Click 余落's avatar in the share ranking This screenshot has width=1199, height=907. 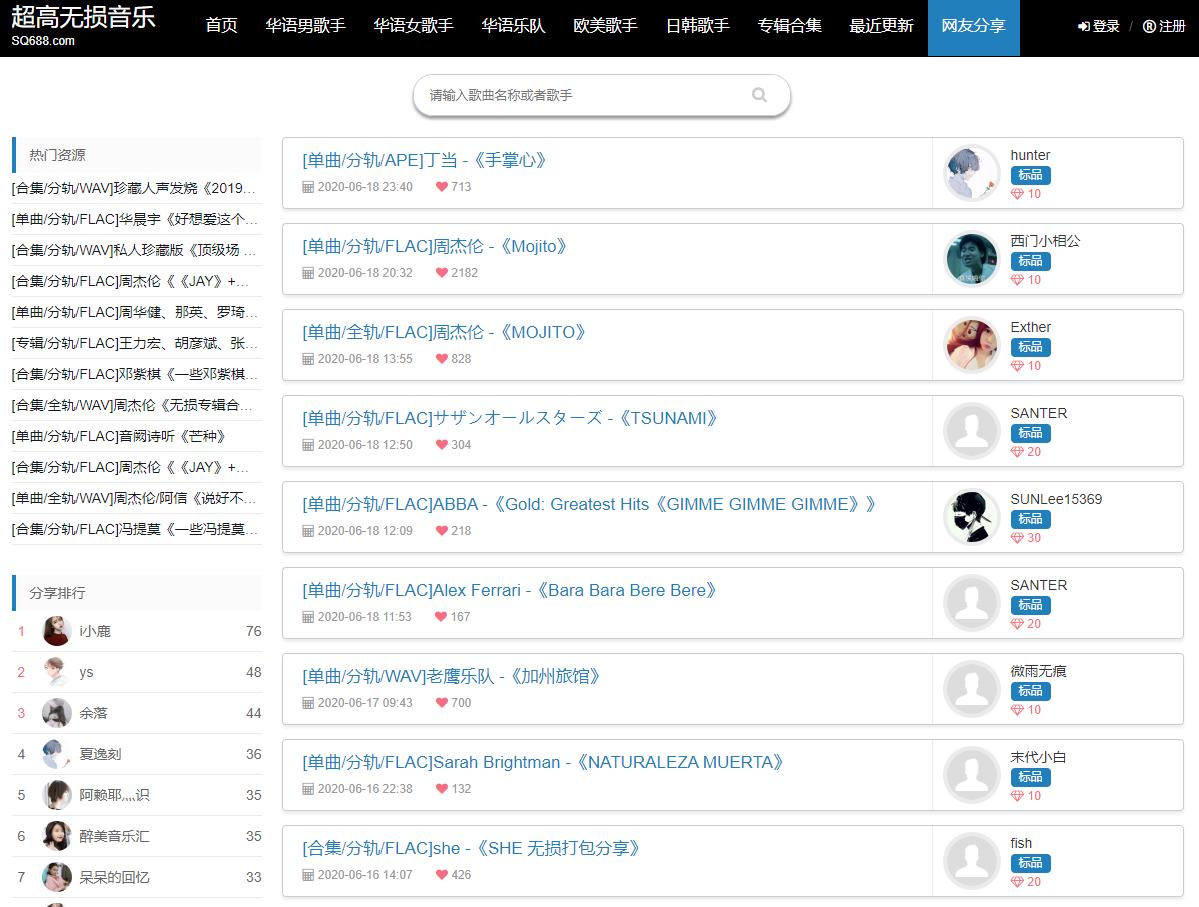click(57, 713)
